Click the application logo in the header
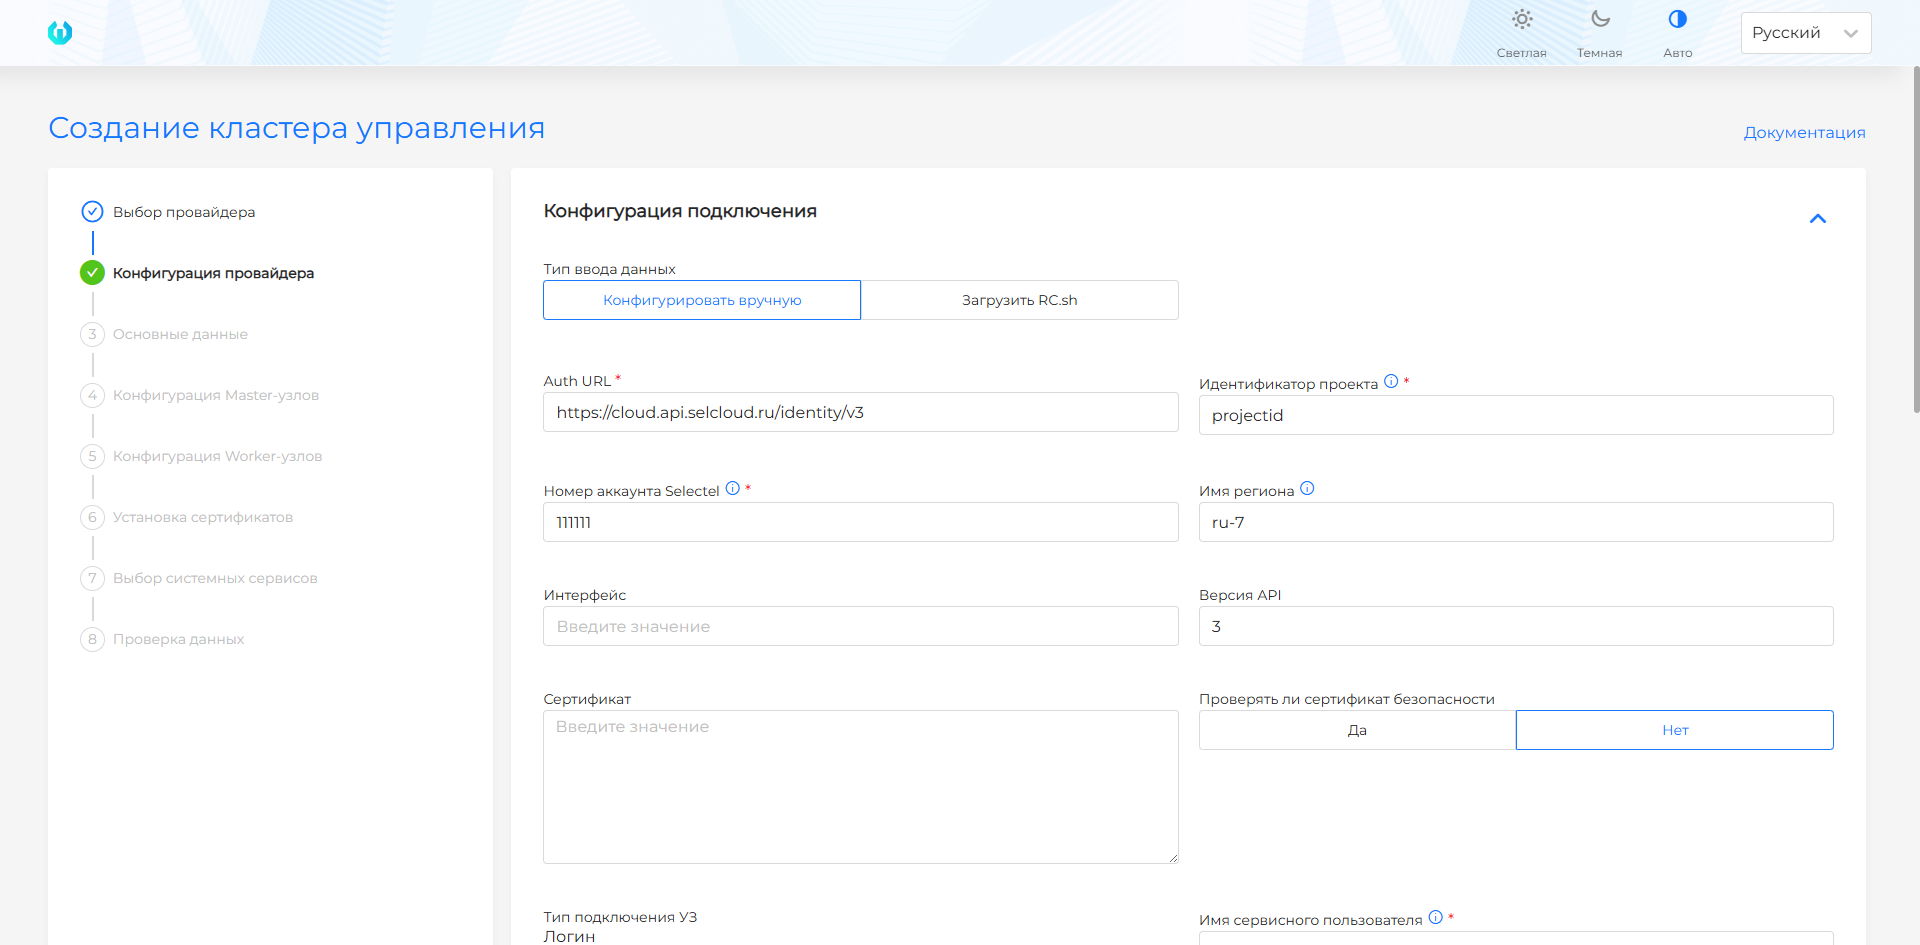This screenshot has height=945, width=1920. [60, 32]
